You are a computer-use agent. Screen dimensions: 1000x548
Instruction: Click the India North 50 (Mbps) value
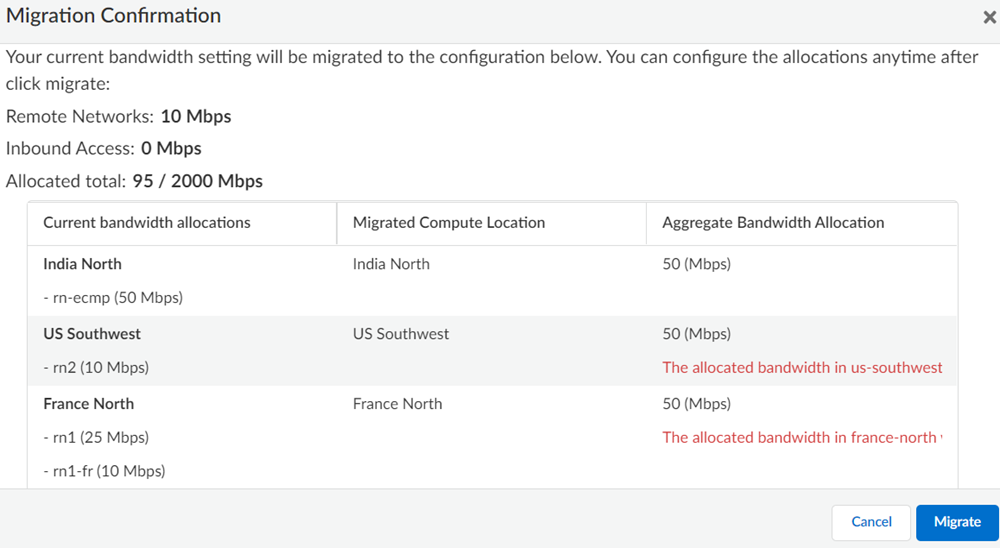click(696, 264)
